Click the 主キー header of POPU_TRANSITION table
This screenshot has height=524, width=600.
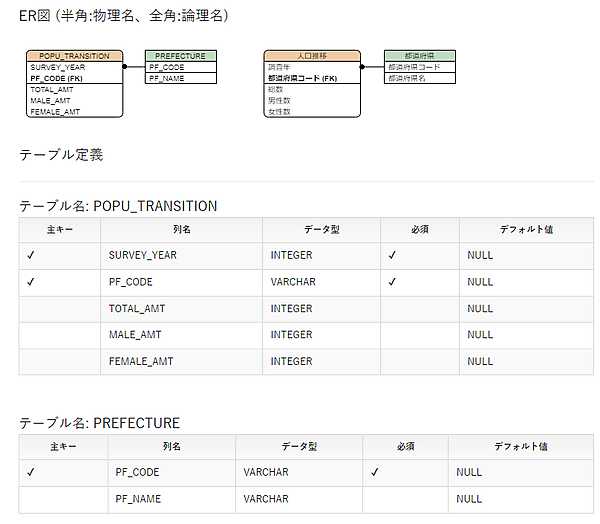point(60,229)
